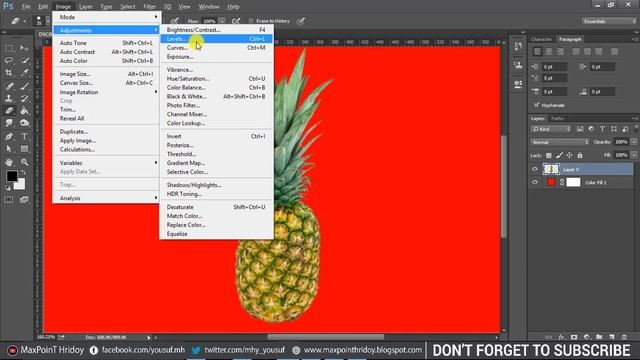
Task: Swap foreground and background colors
Action: 23,172
